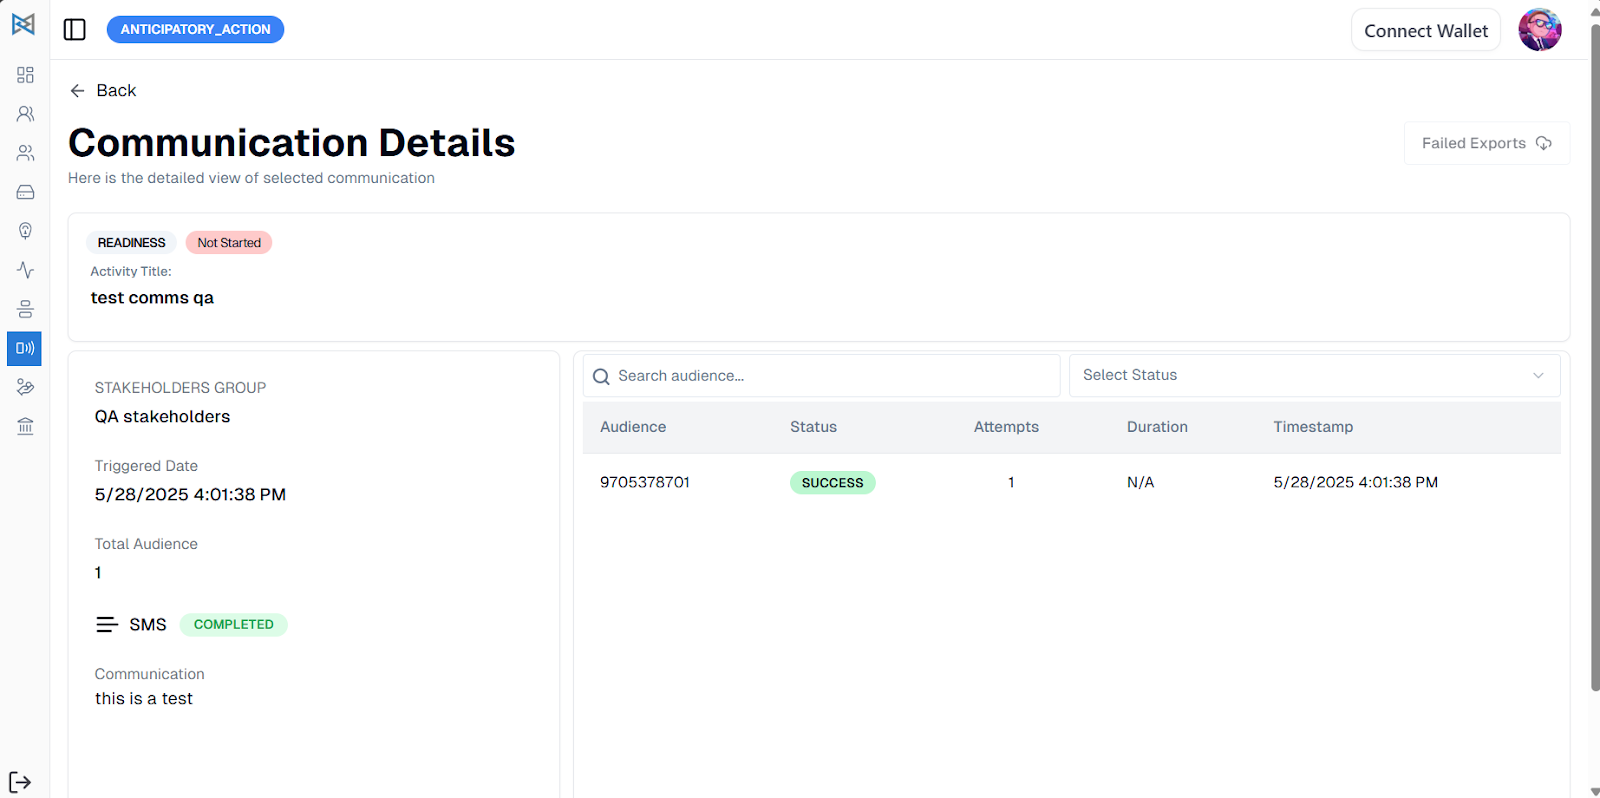This screenshot has height=798, width=1600.
Task: Click the back arrow icon
Action: pos(77,91)
